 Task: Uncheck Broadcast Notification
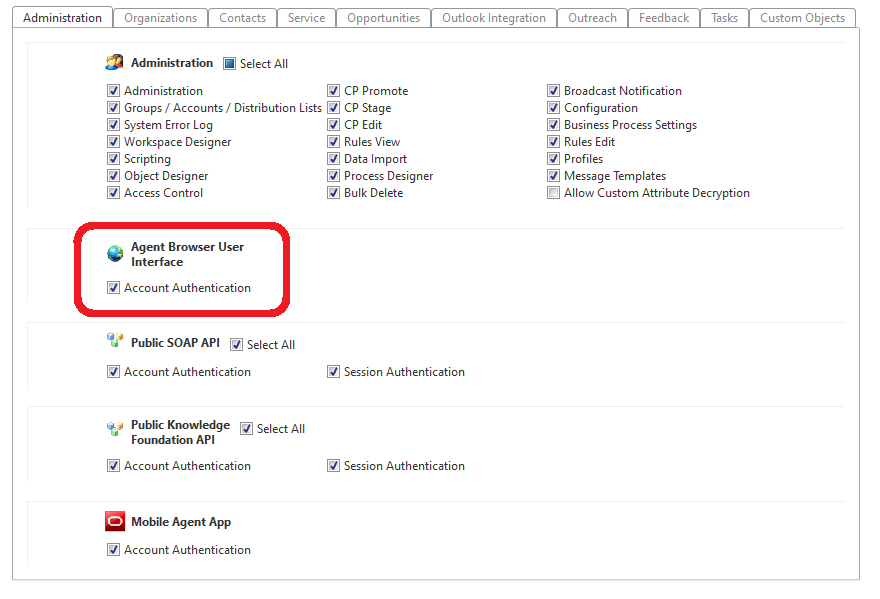click(x=553, y=90)
